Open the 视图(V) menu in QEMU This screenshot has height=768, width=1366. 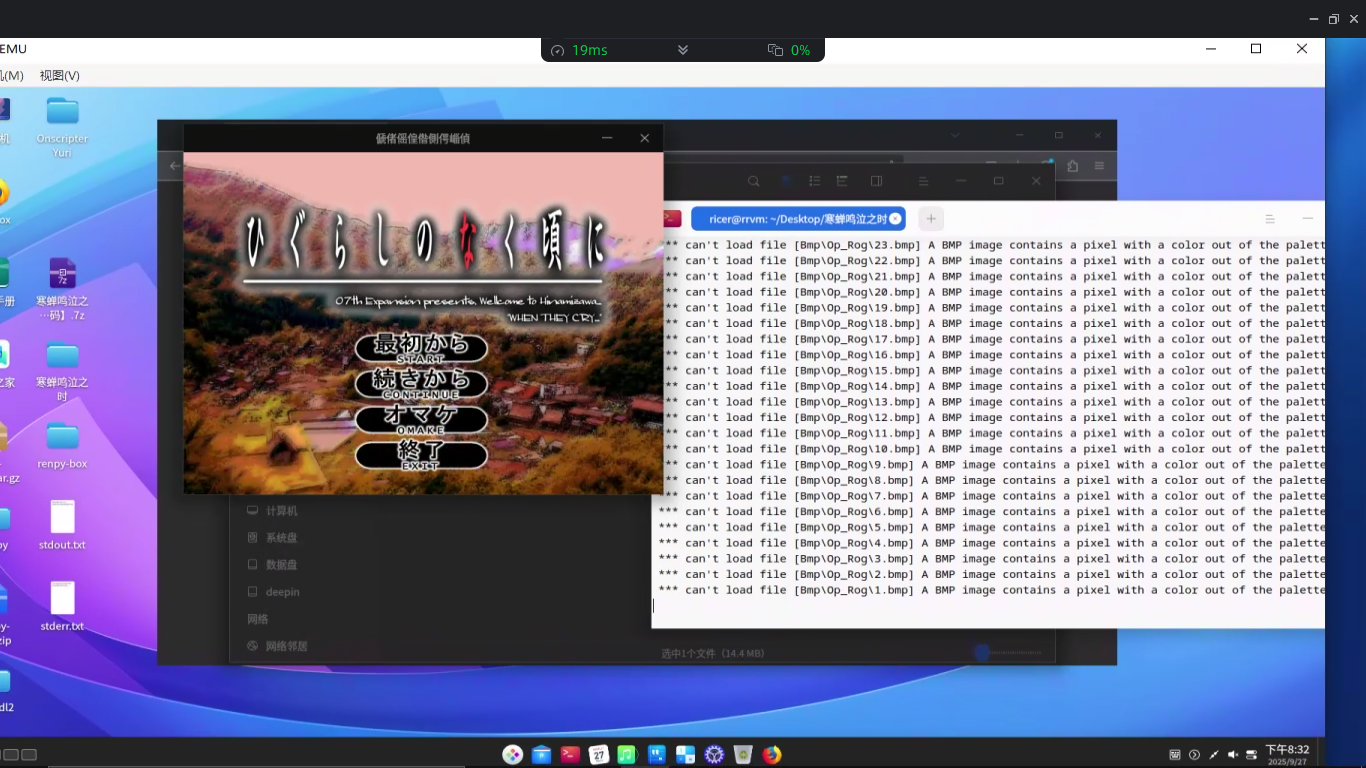60,76
